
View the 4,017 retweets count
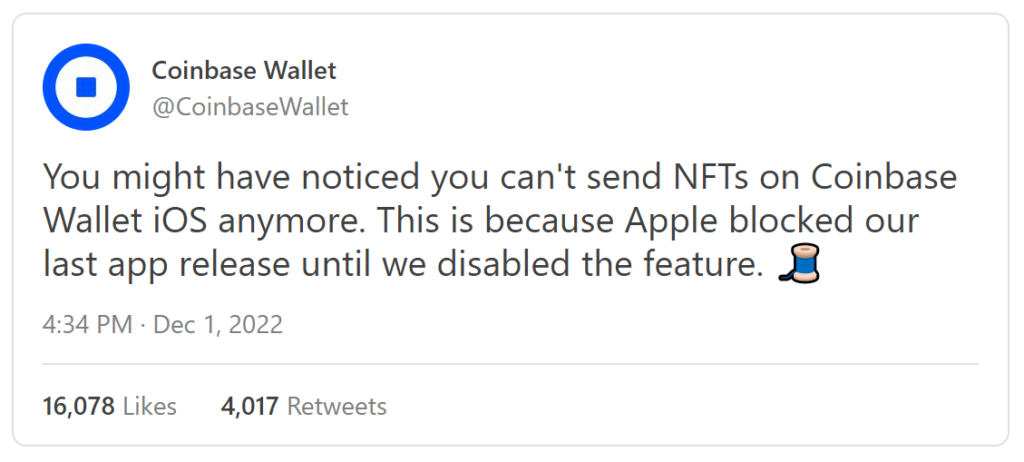tap(249, 406)
